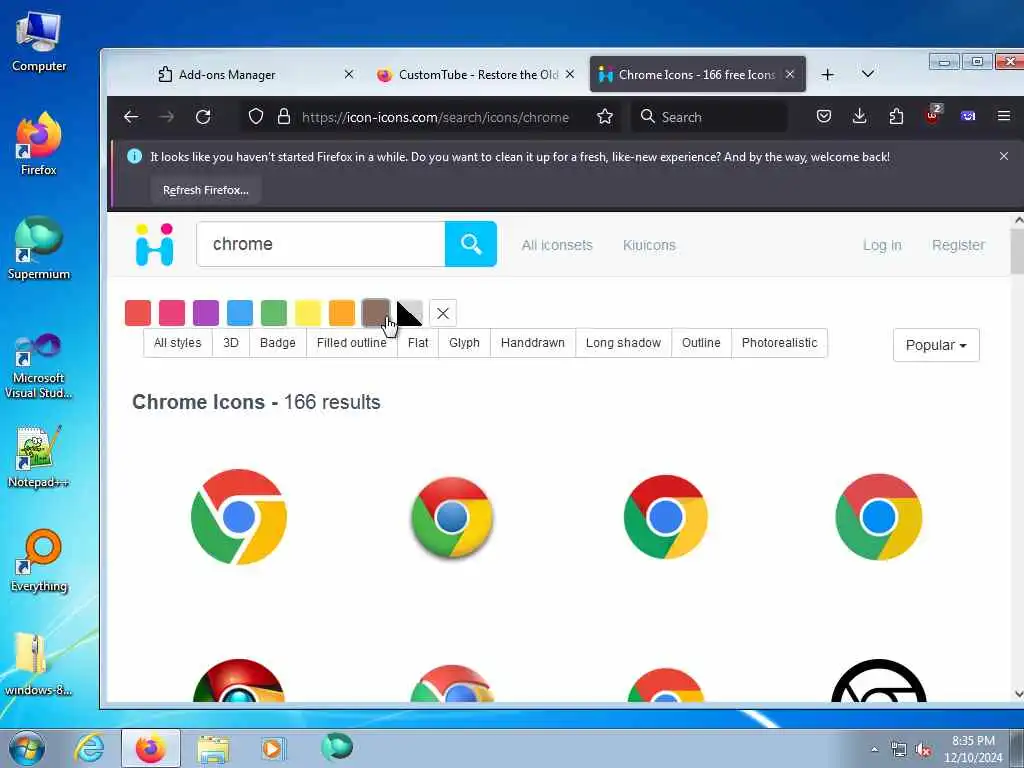Clear color filter with the X swatch

pyautogui.click(x=443, y=313)
